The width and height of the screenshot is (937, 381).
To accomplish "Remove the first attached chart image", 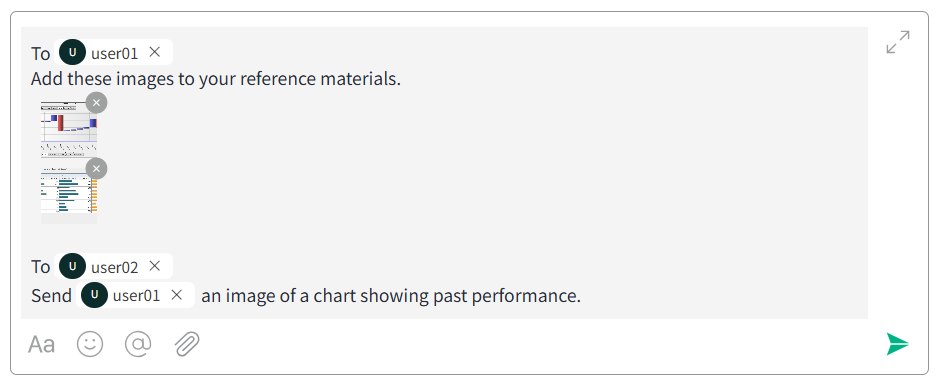I will click(97, 103).
